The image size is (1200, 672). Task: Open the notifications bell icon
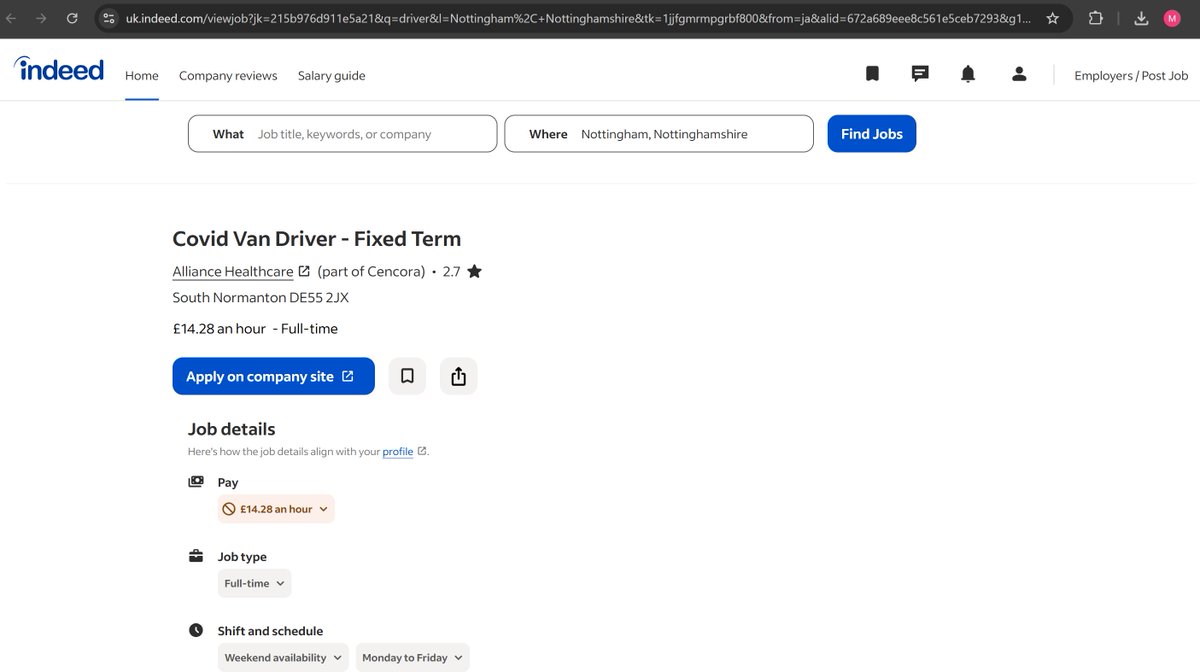coord(968,74)
